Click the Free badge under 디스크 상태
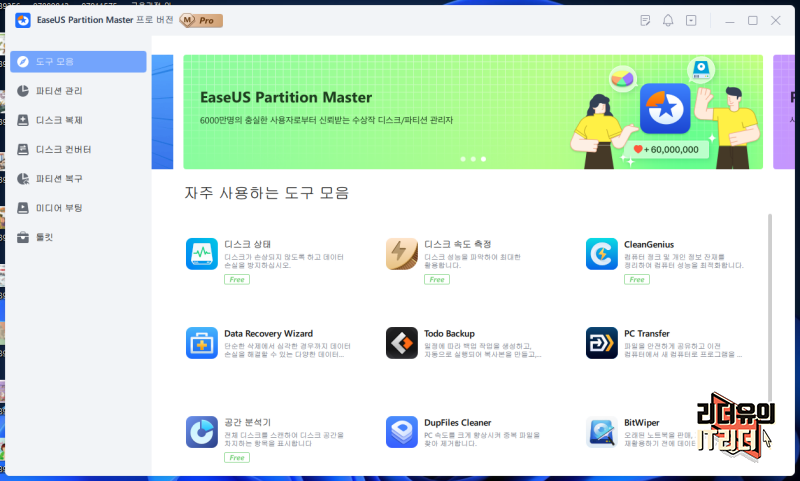Viewport: 800px width, 481px height. pos(237,280)
